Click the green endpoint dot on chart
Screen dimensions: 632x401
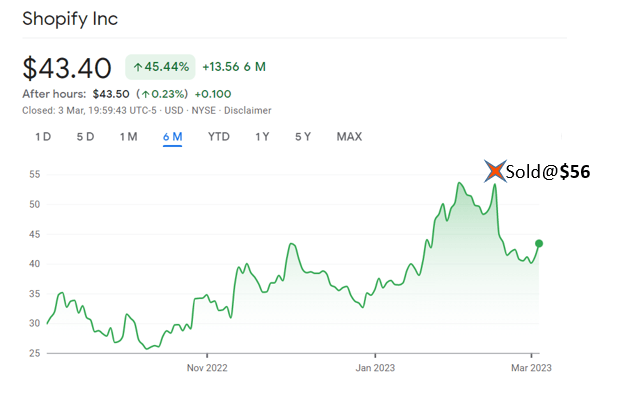pos(540,243)
